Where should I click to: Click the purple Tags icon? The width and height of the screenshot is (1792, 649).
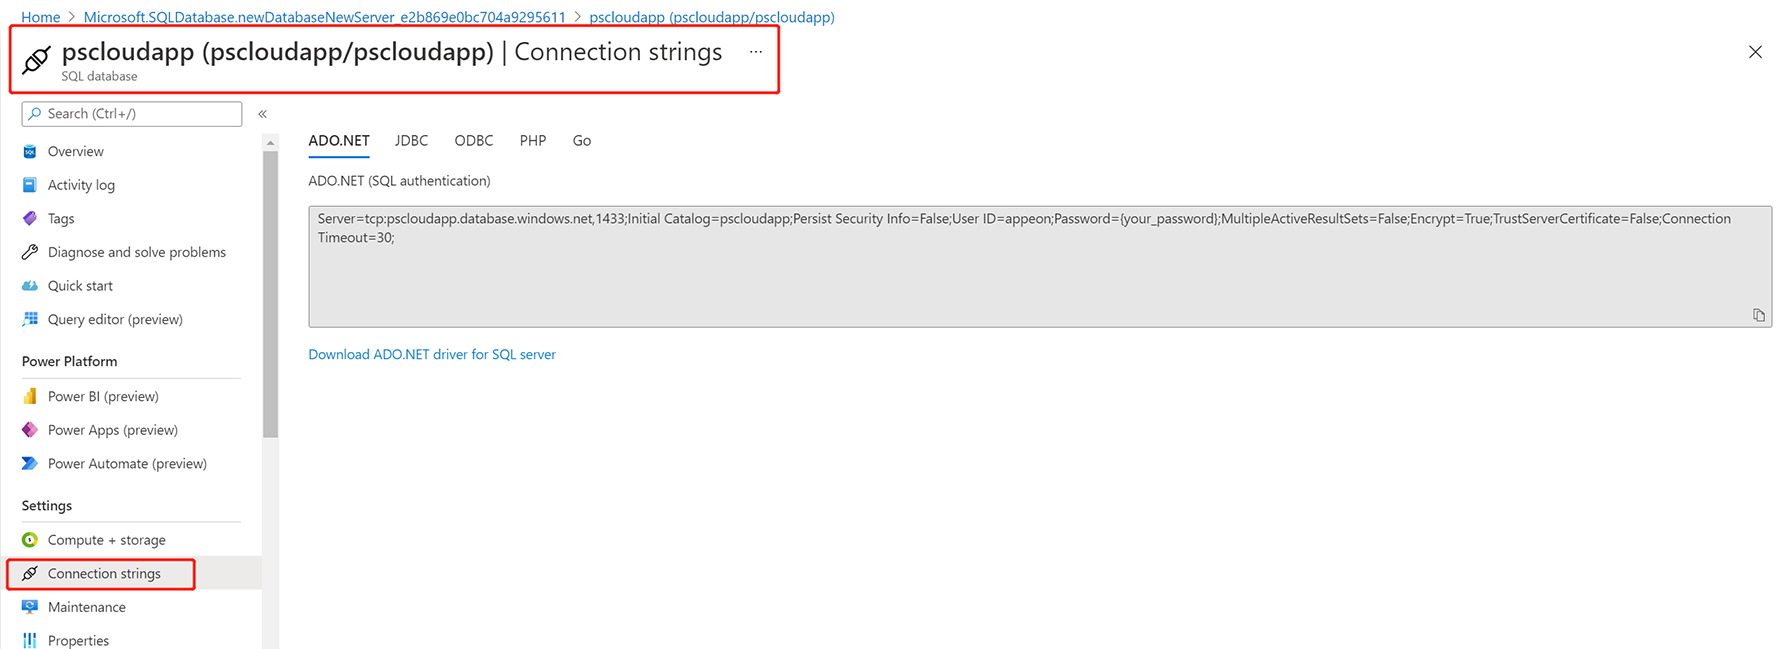point(30,218)
